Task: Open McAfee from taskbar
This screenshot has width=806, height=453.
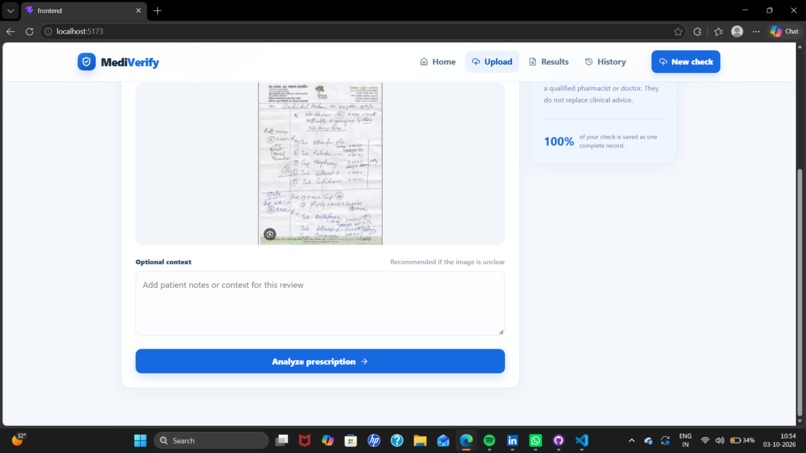Action: 304,441
